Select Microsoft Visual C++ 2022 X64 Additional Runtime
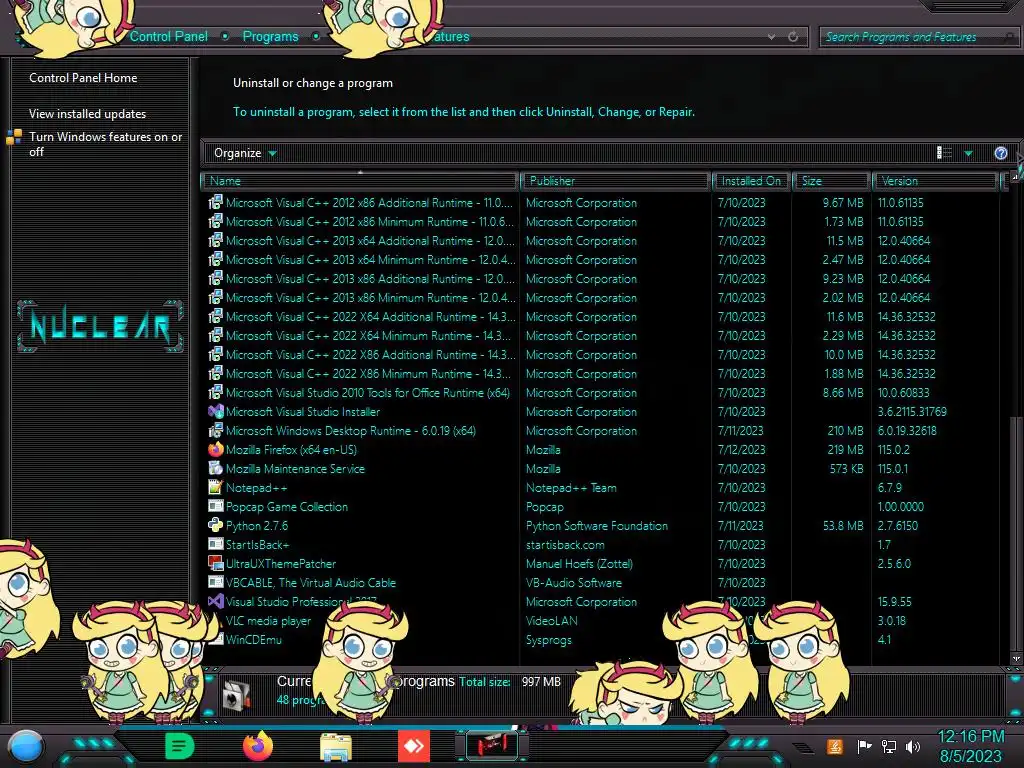Image resolution: width=1024 pixels, height=768 pixels. coord(370,316)
